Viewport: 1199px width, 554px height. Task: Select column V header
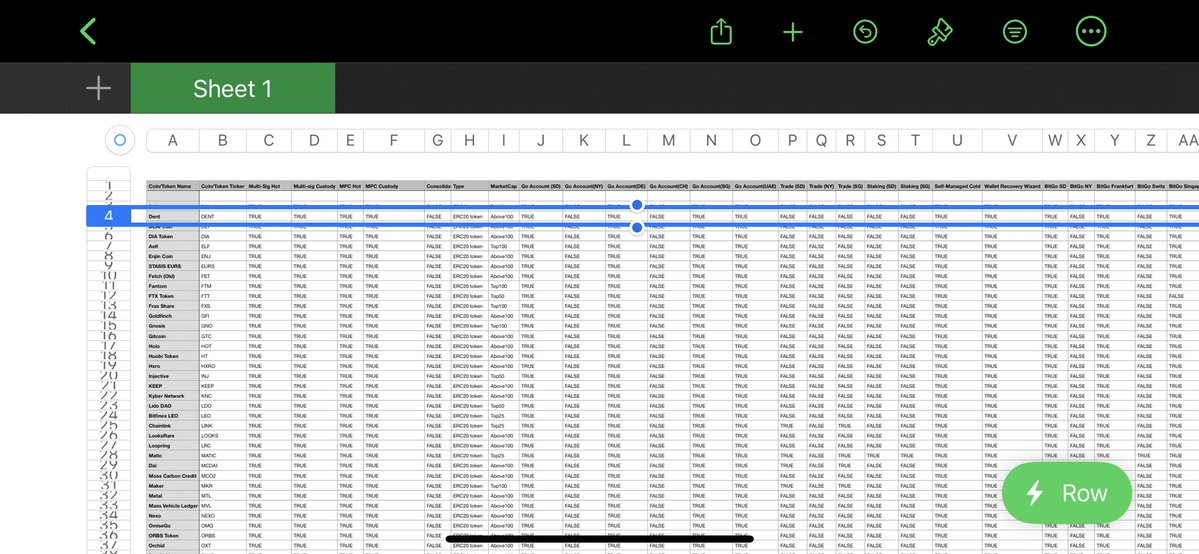[1012, 140]
